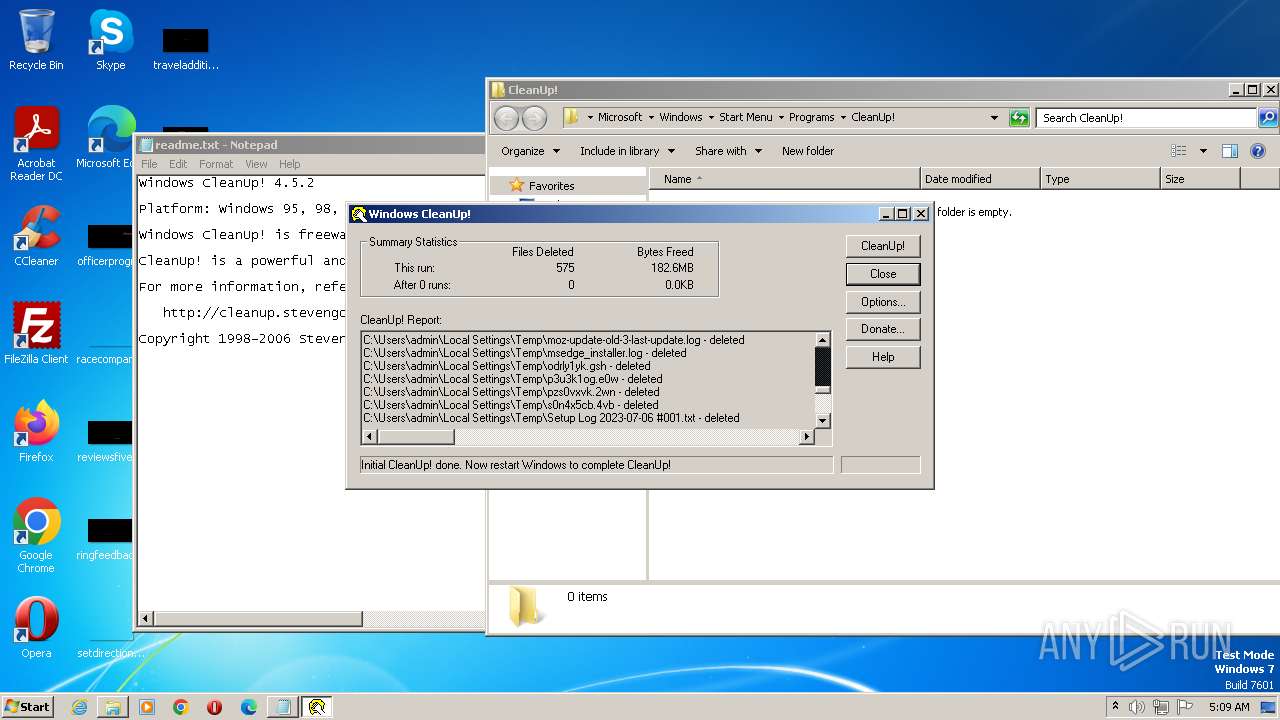Click the report horizontal scrollbar thumb
Viewport: 1280px width, 720px height.
click(x=416, y=437)
